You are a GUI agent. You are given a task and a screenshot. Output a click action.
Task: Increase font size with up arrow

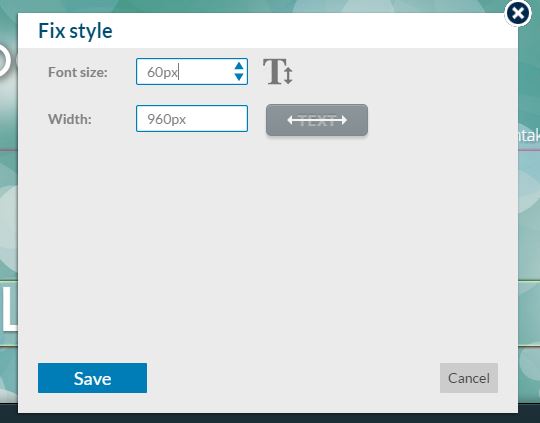[239, 66]
